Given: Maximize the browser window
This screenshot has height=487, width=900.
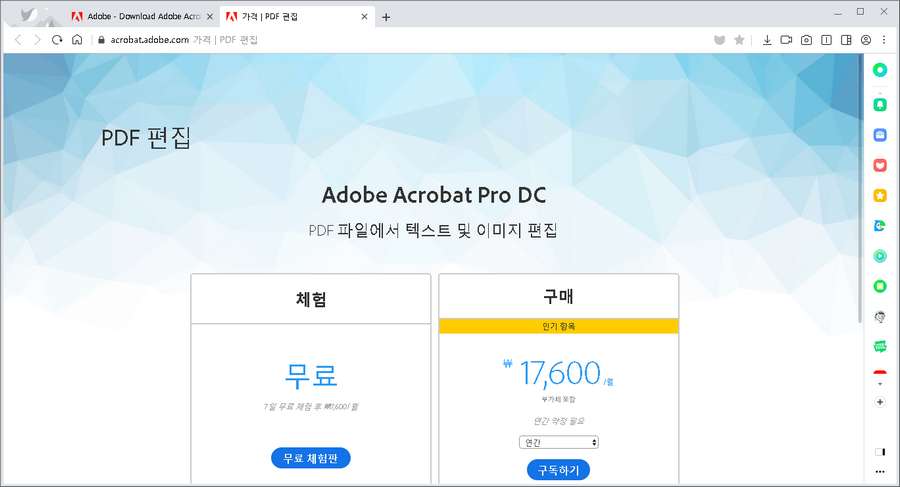Looking at the screenshot, I should [x=860, y=11].
